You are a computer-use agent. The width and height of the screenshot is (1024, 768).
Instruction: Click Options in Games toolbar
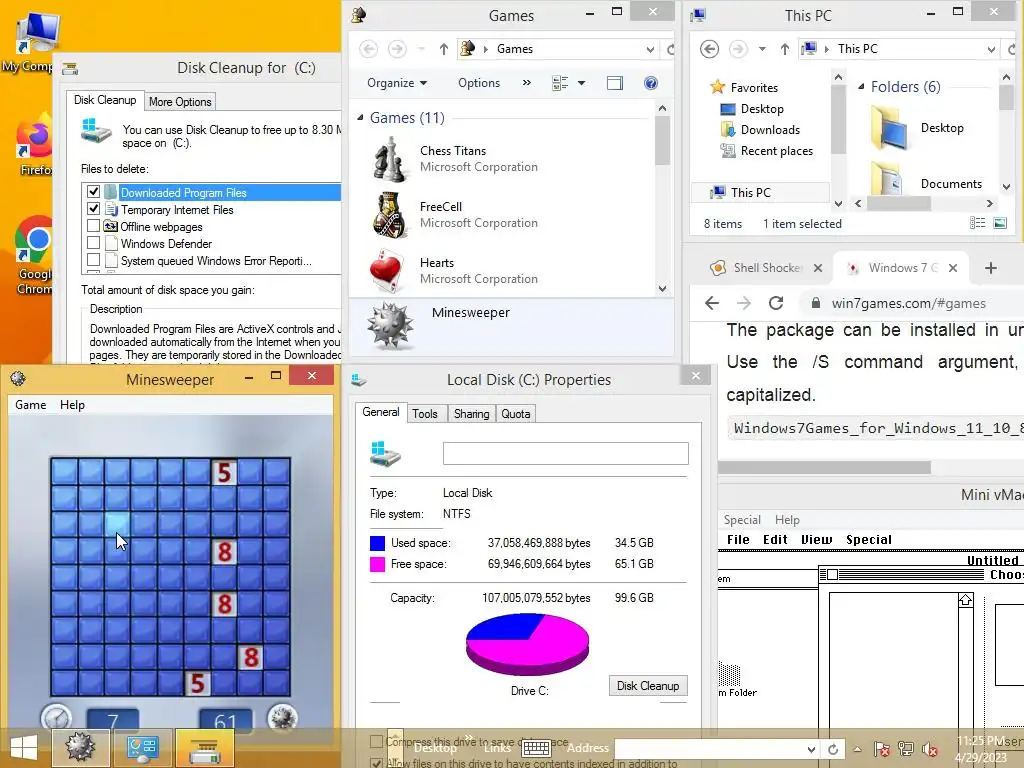(479, 83)
